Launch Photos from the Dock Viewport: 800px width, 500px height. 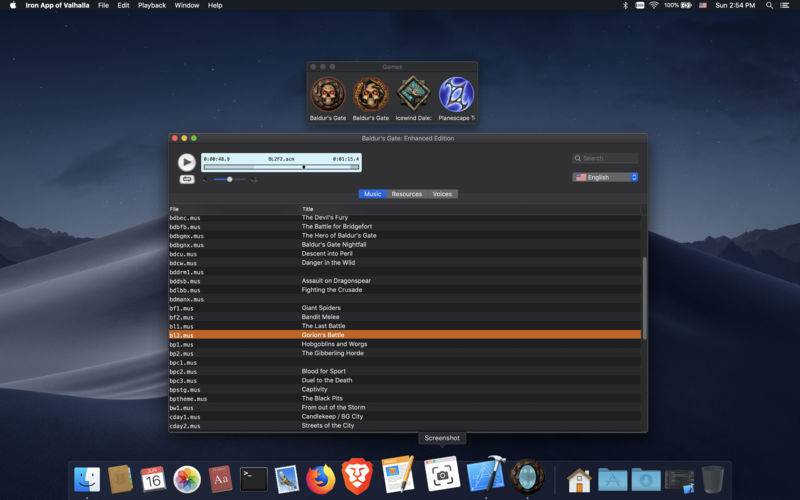[187, 479]
